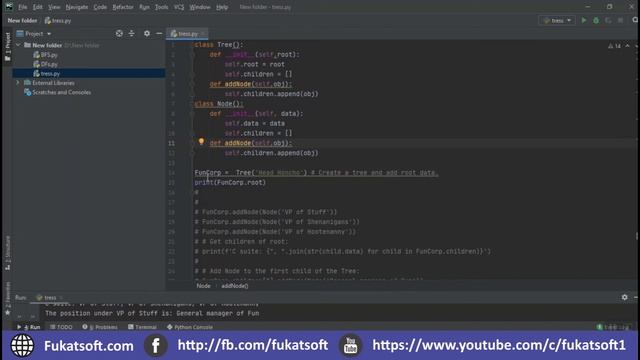Click the Node breadcrumb below the editor
This screenshot has height=360, width=640.
[203, 286]
